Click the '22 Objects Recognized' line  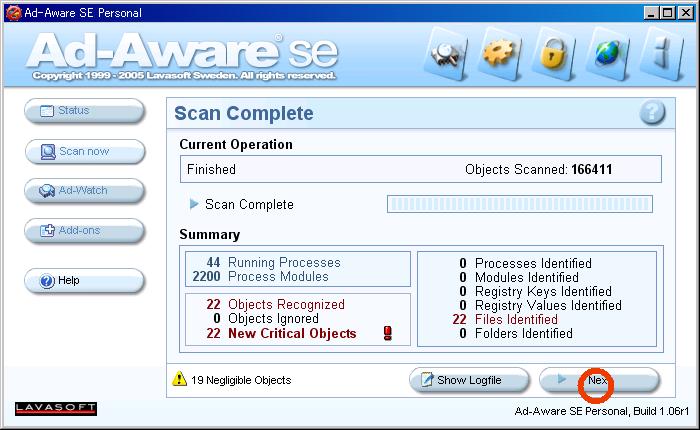pyautogui.click(x=275, y=305)
